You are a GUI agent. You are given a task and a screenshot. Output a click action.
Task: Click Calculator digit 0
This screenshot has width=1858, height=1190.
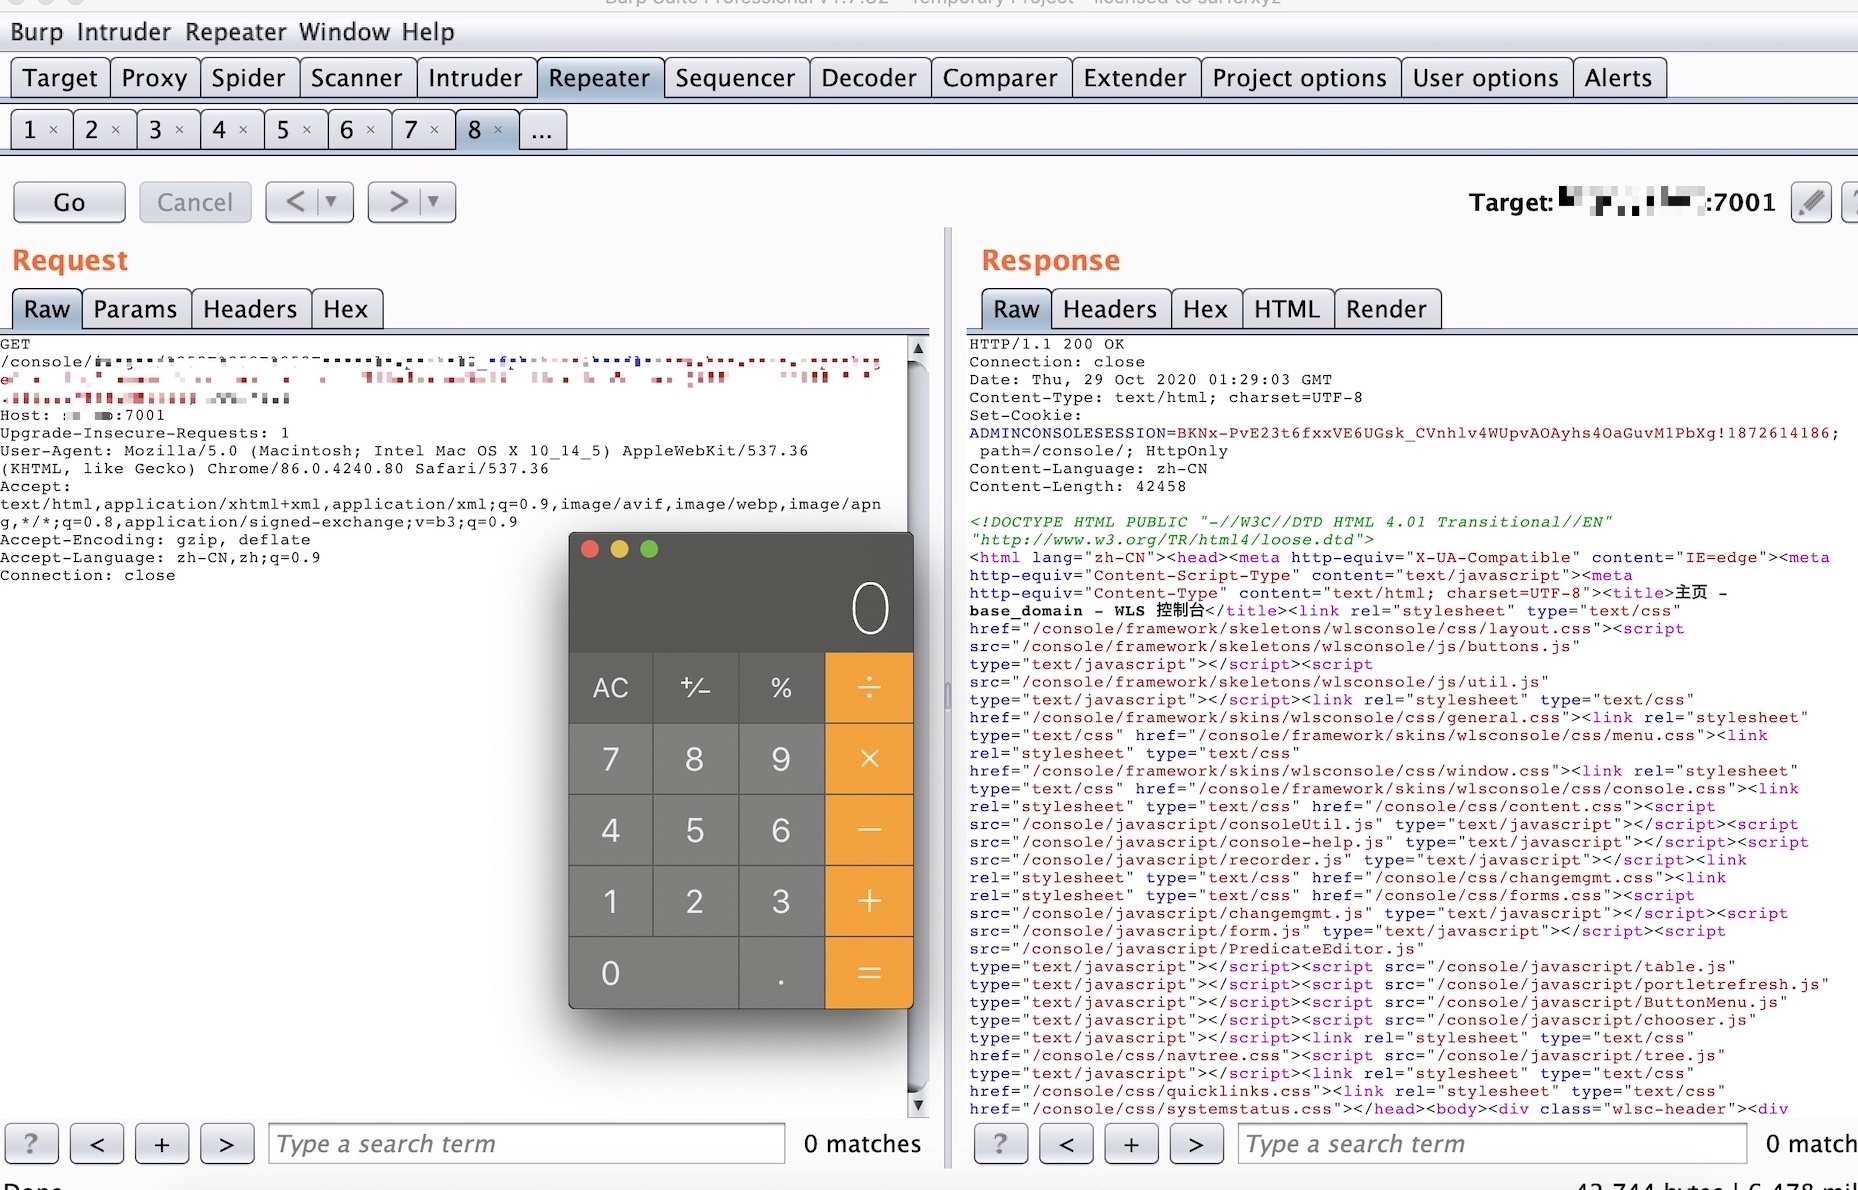point(653,973)
